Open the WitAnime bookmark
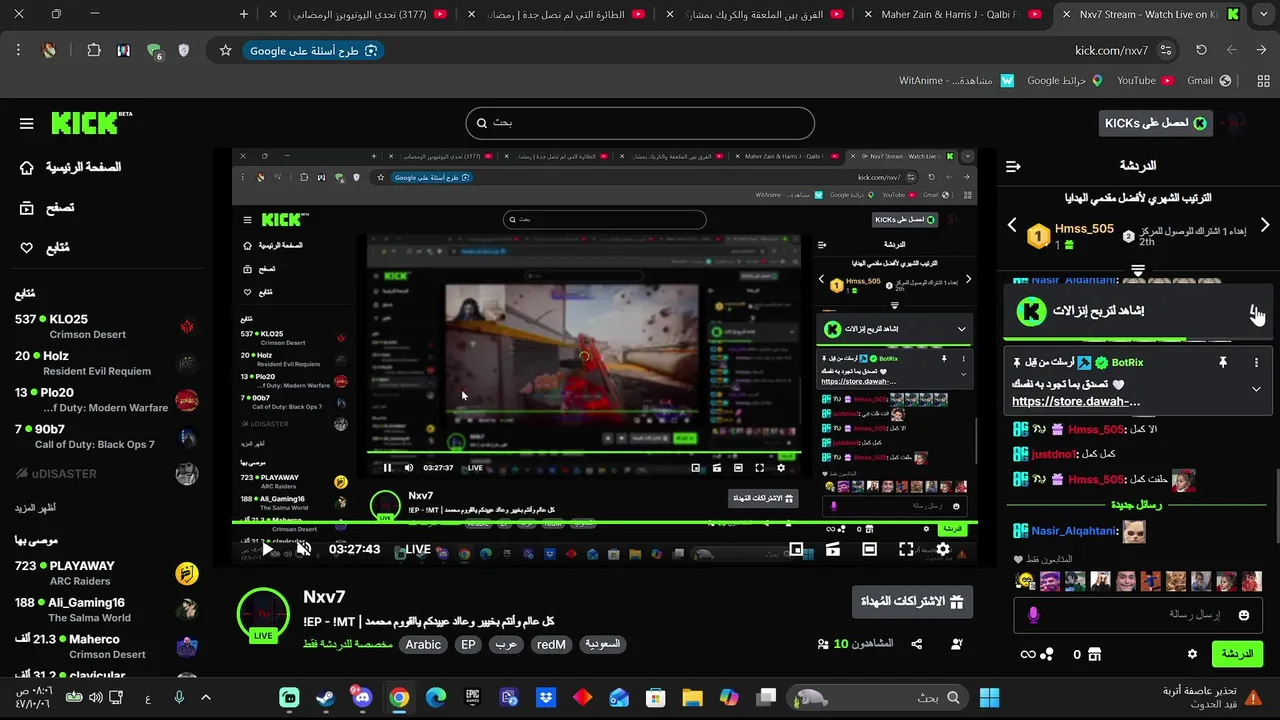This screenshot has width=1280, height=720. click(956, 80)
